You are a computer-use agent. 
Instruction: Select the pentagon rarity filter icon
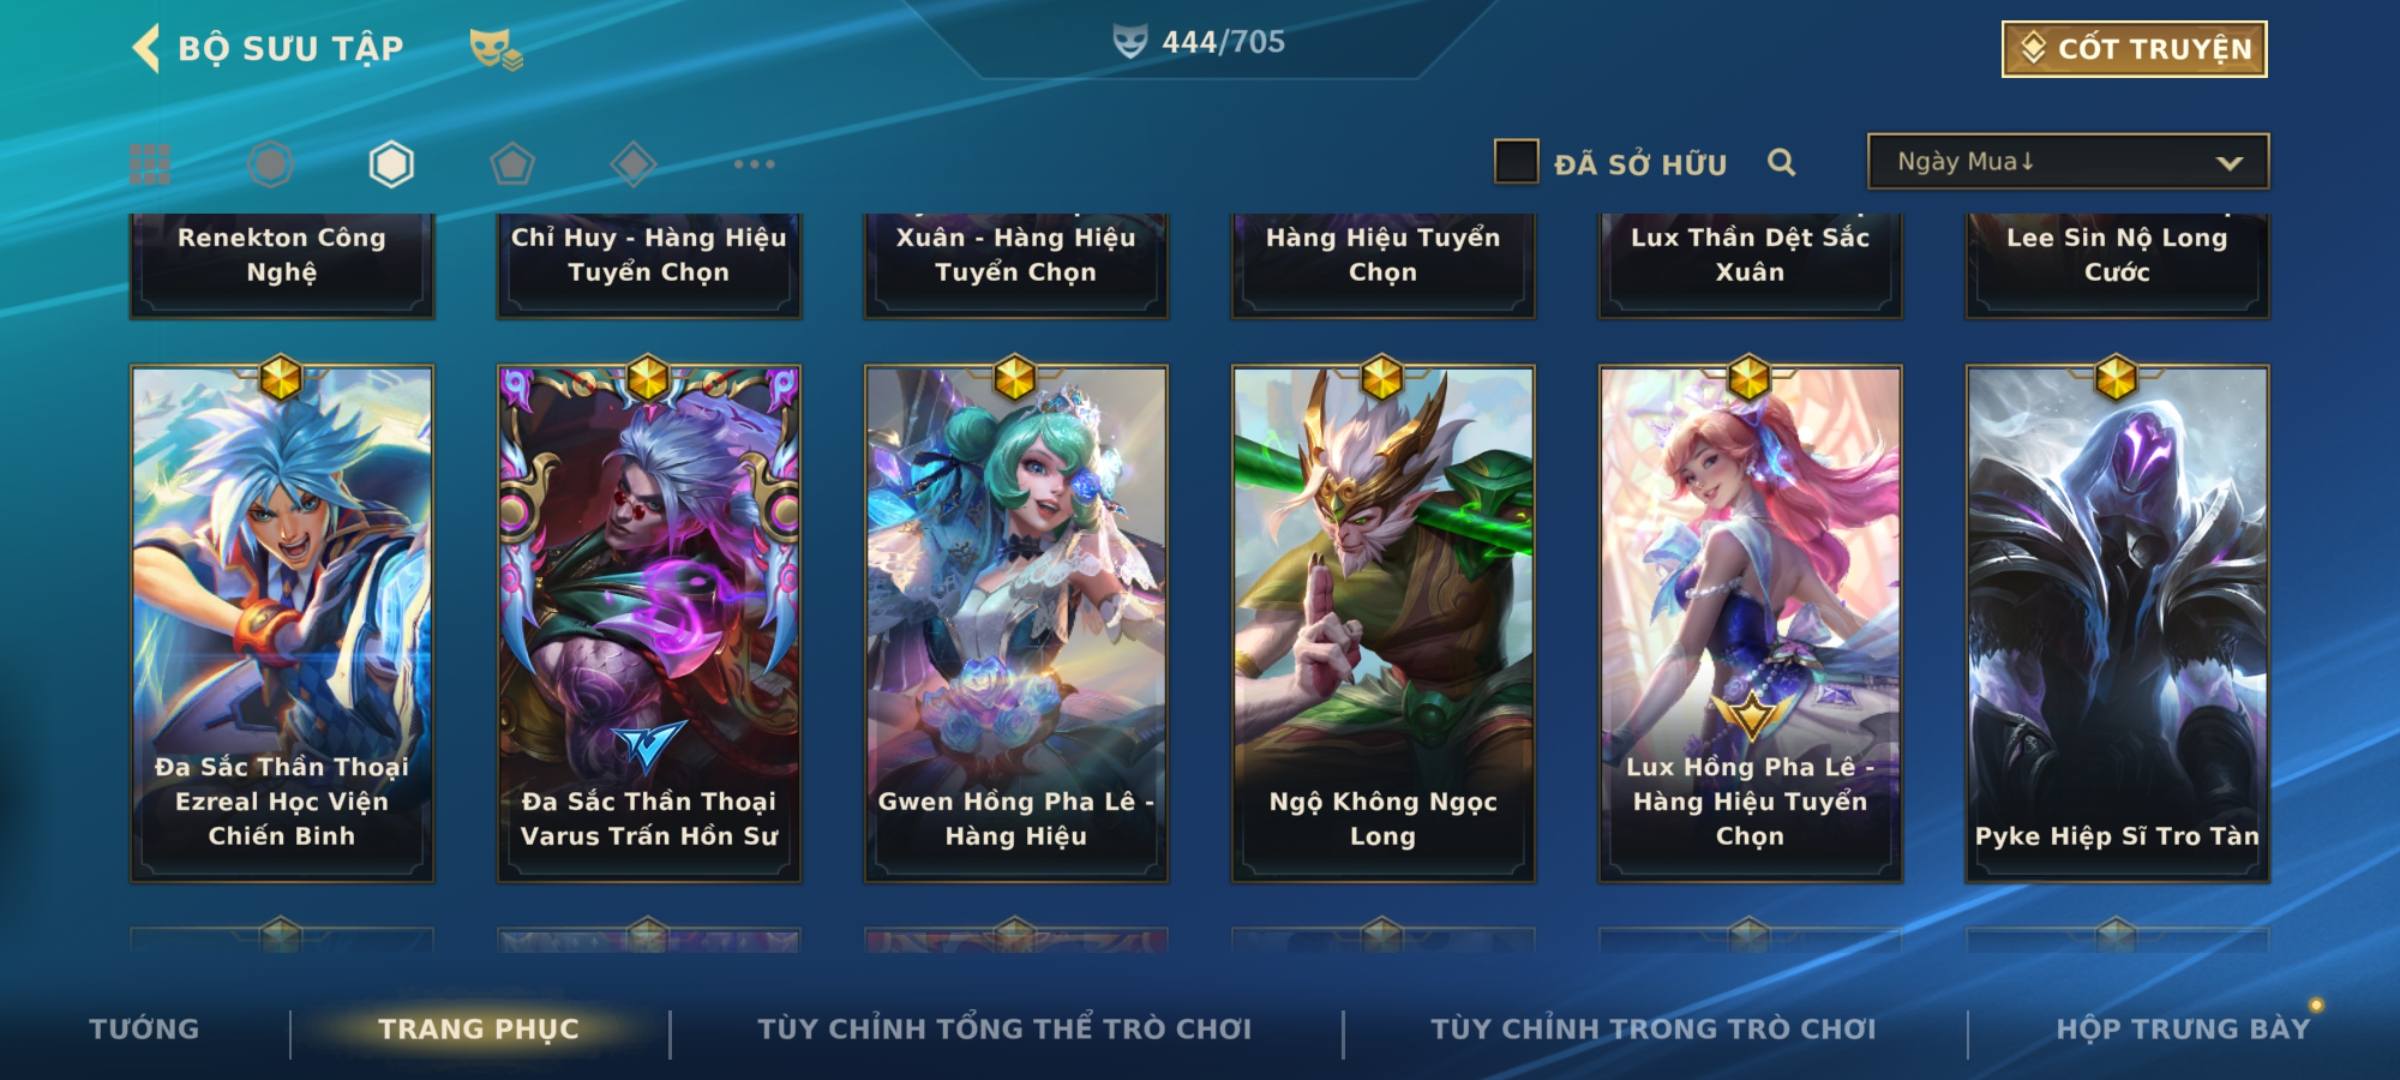[x=512, y=164]
